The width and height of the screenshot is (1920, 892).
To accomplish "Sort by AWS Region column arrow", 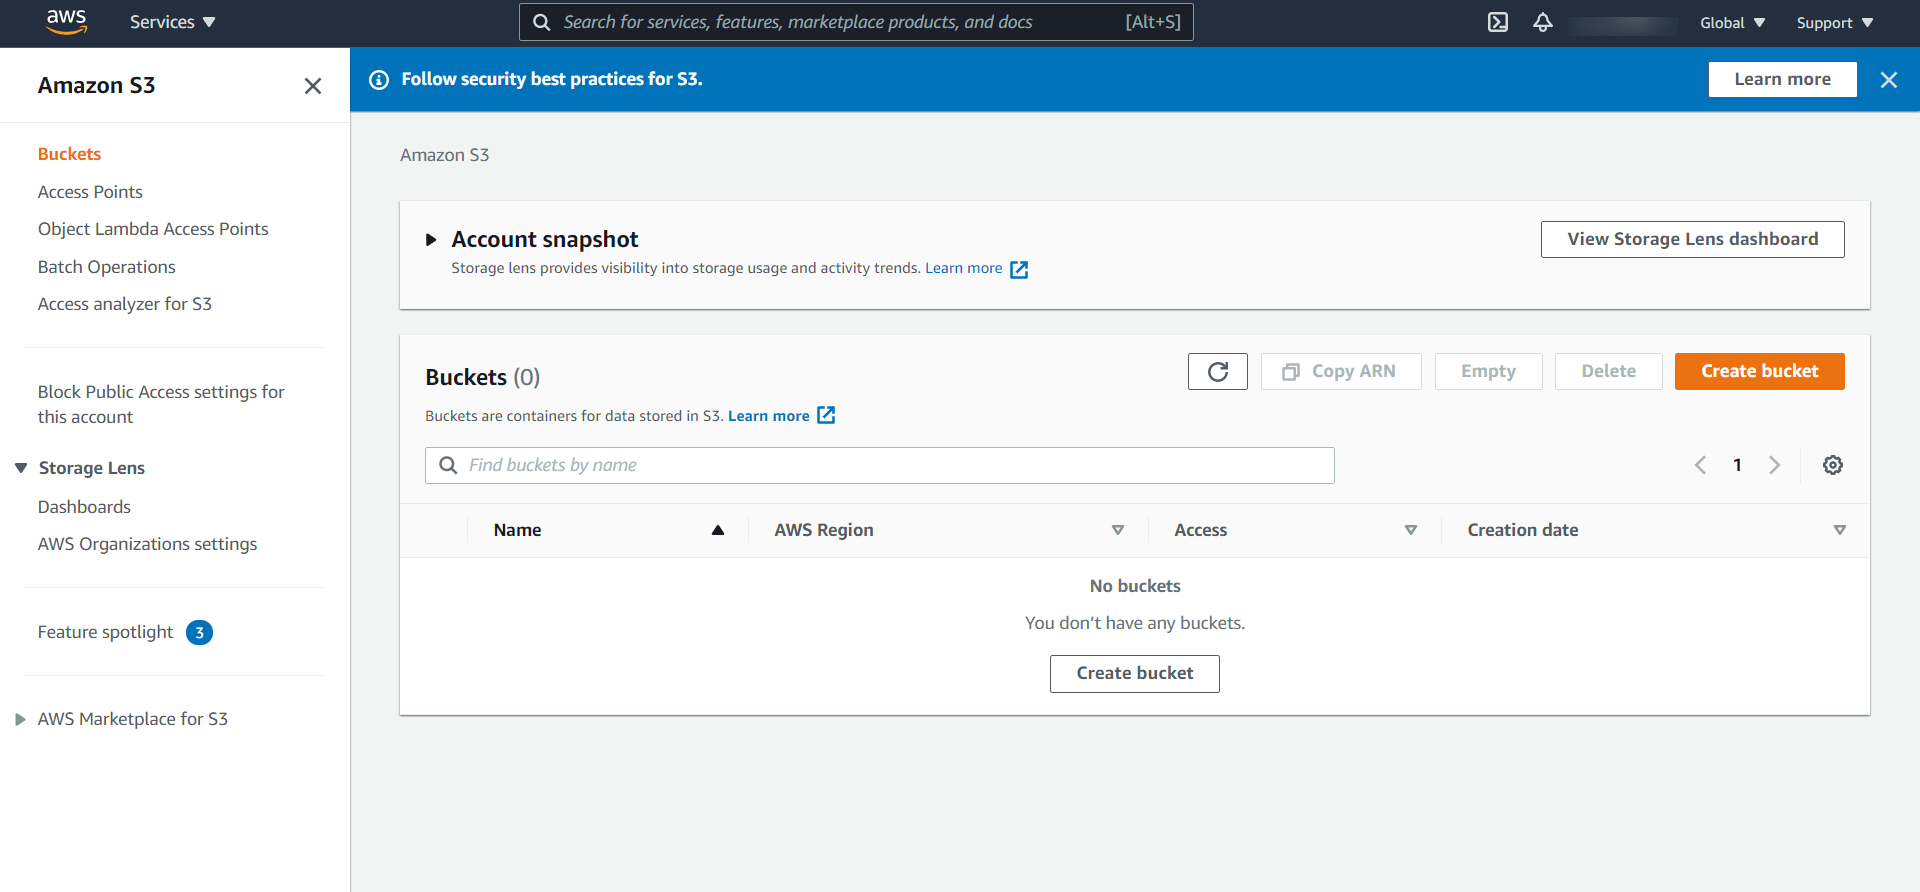I will [1118, 530].
